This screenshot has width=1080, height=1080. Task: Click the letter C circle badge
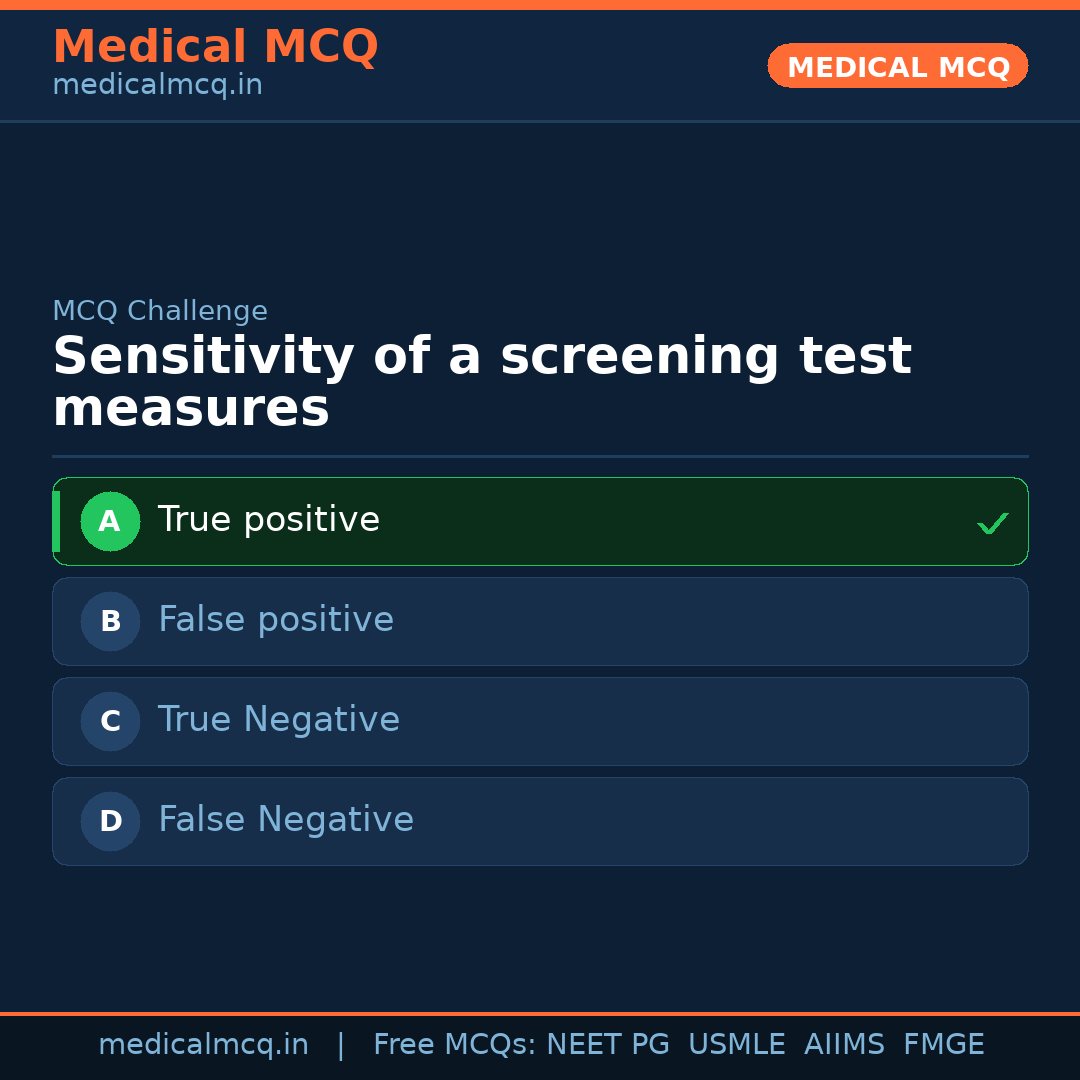pos(110,721)
